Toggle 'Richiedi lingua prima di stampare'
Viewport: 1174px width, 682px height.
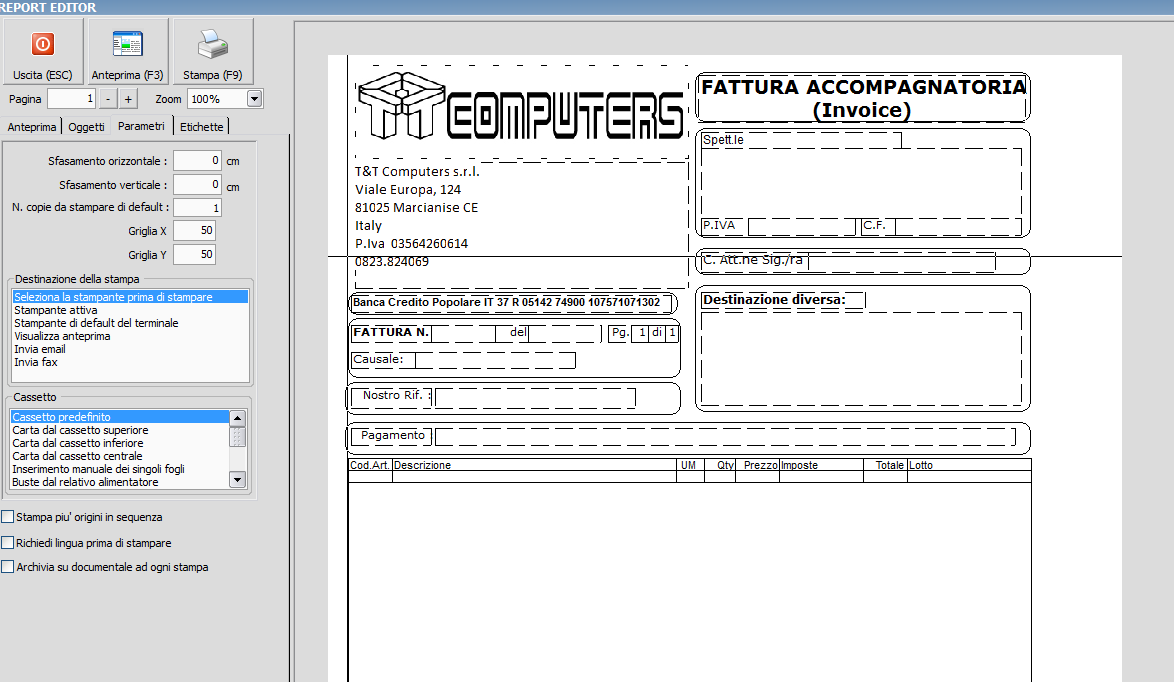tap(7, 543)
